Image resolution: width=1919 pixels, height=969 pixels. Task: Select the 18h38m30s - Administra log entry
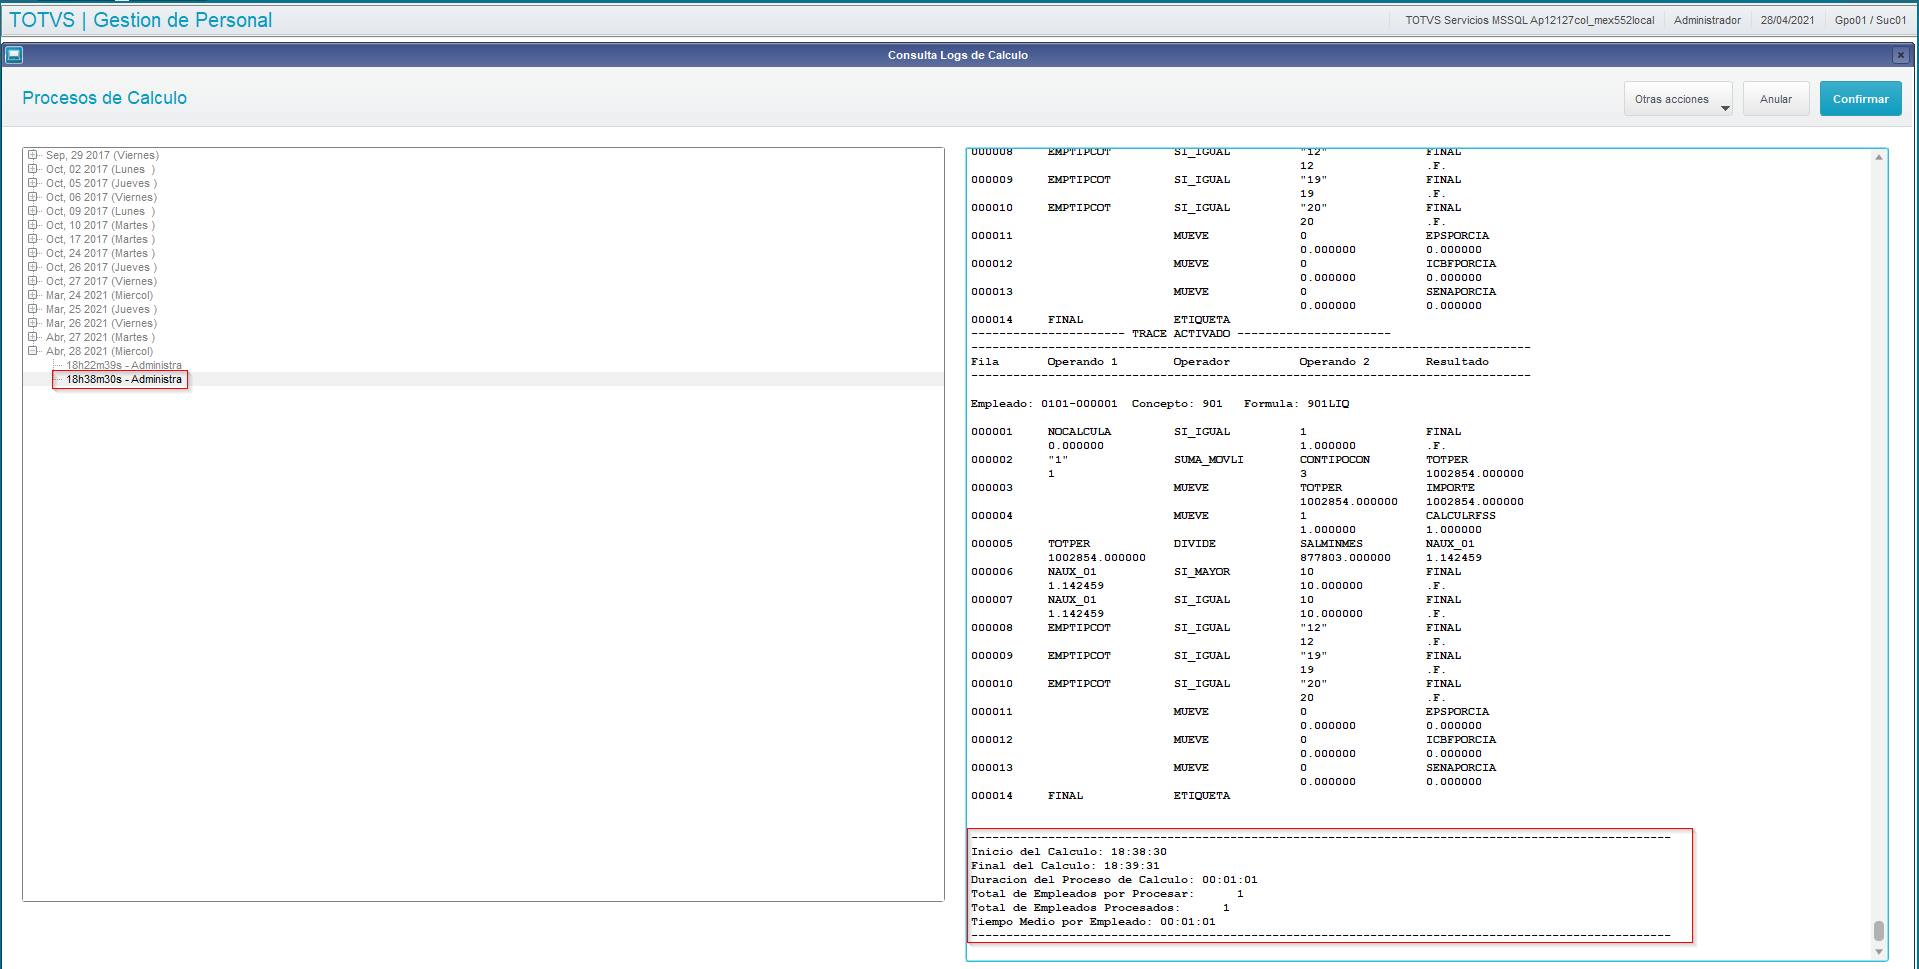[124, 379]
